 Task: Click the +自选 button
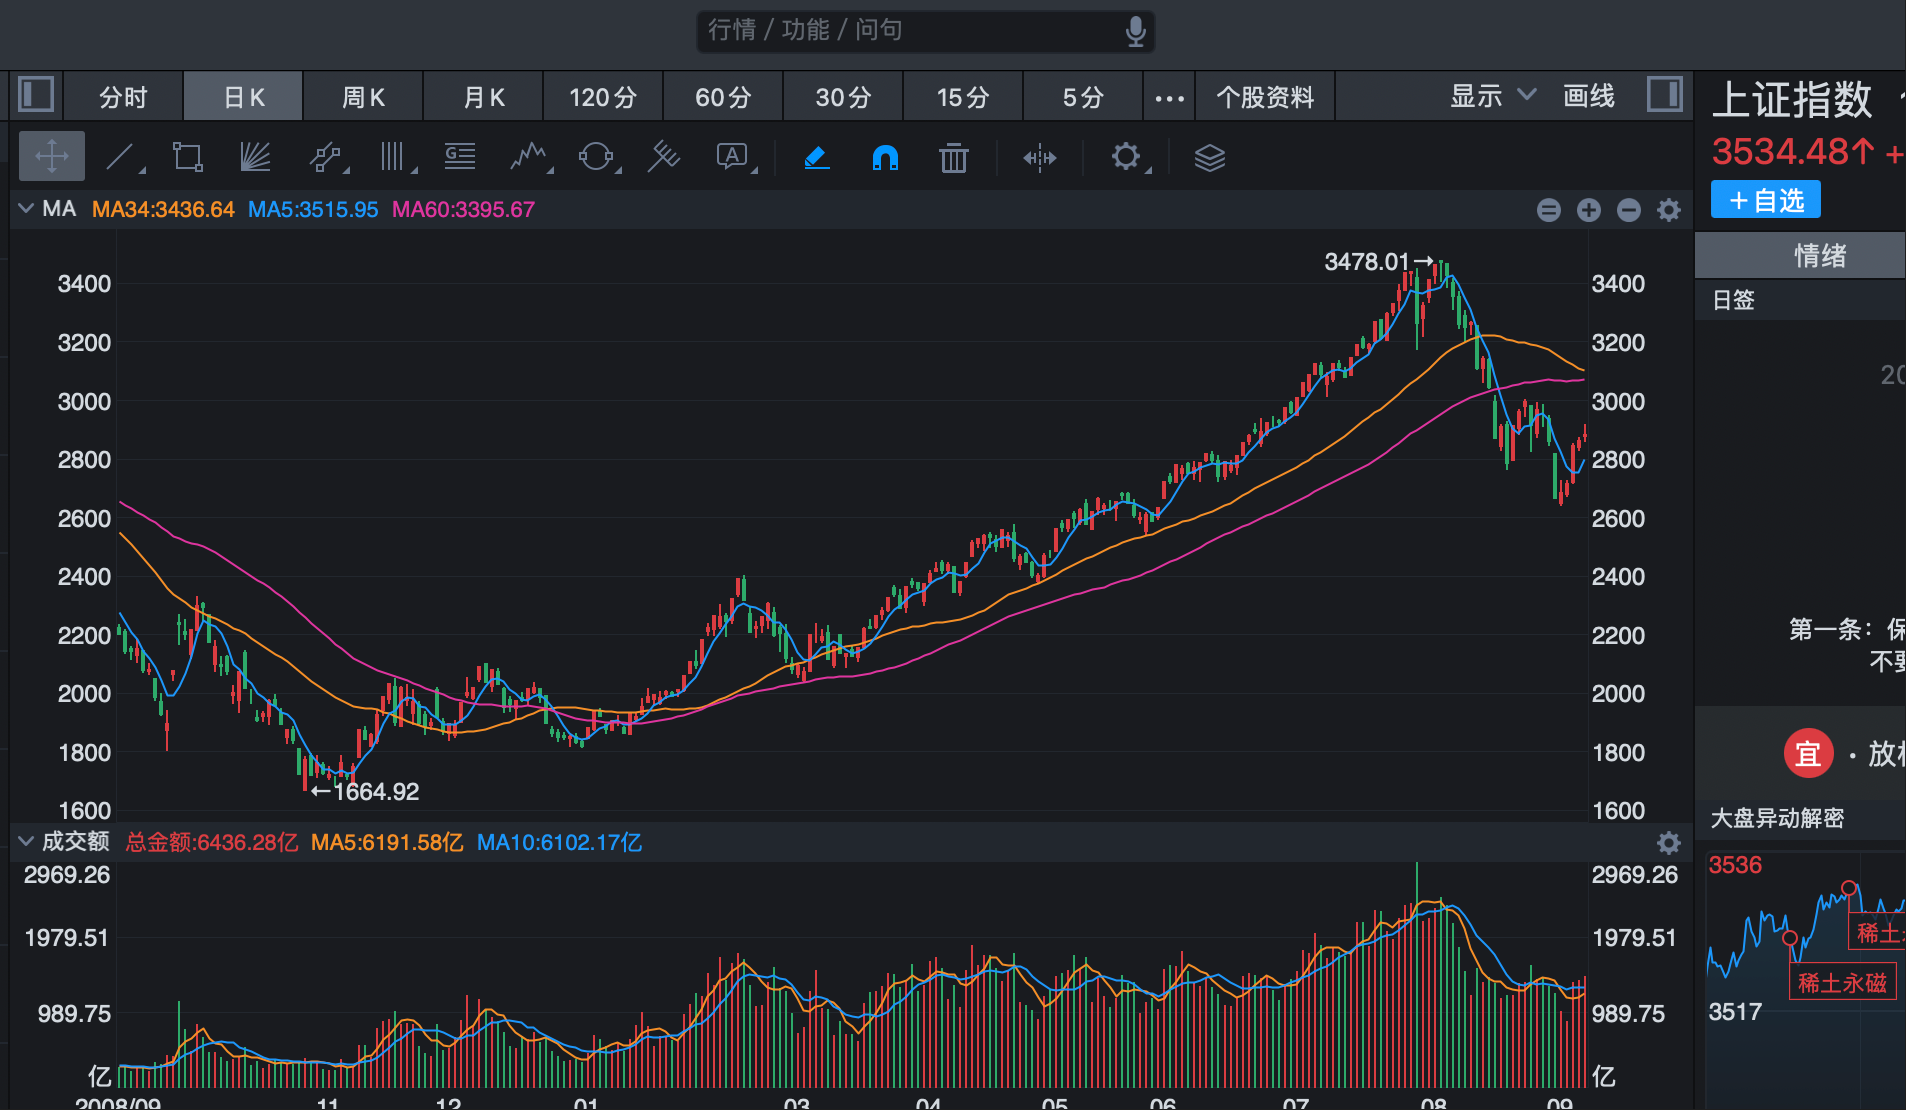click(1766, 200)
